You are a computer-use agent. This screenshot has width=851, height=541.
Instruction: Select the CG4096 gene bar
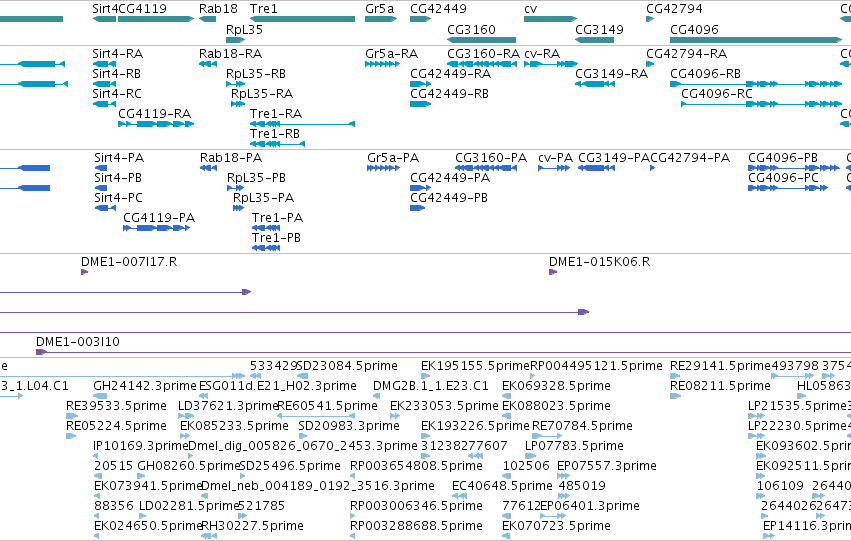756,40
